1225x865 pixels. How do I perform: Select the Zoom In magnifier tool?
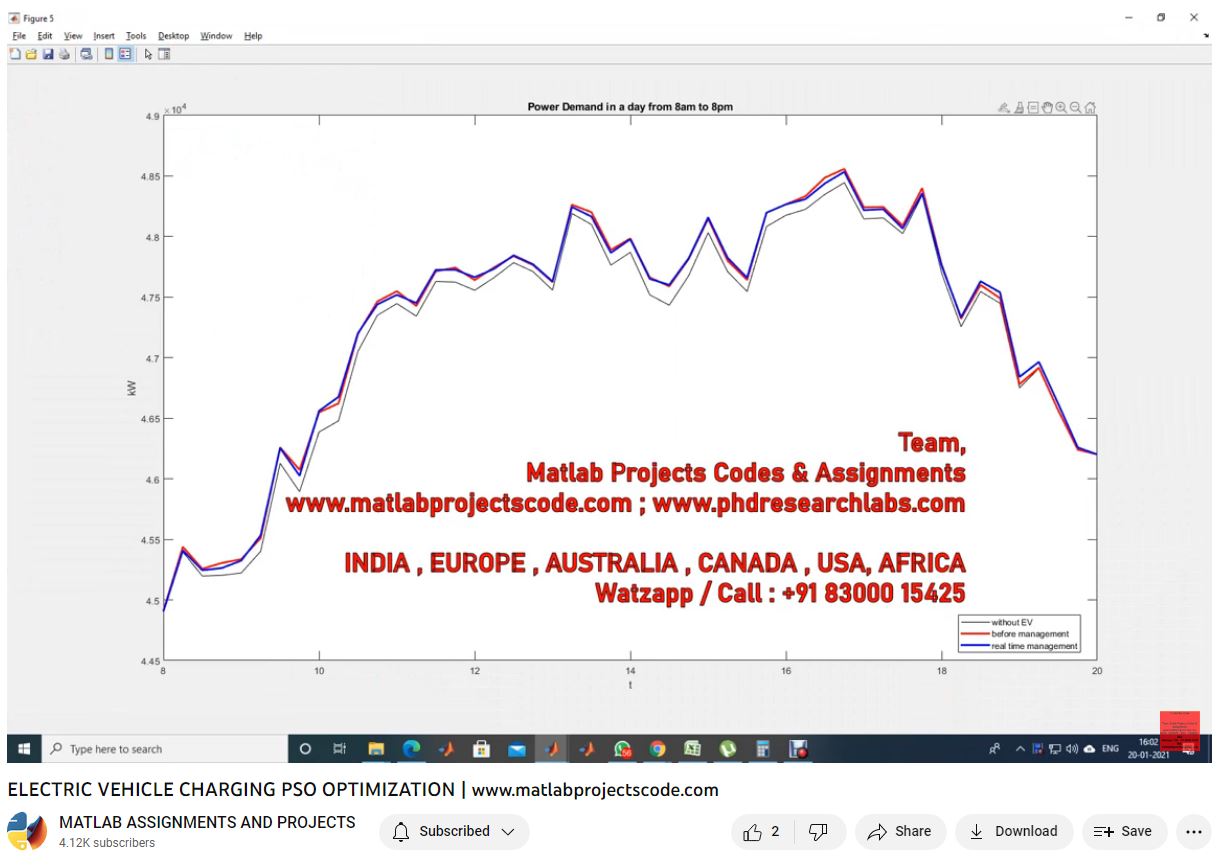pyautogui.click(x=1061, y=108)
